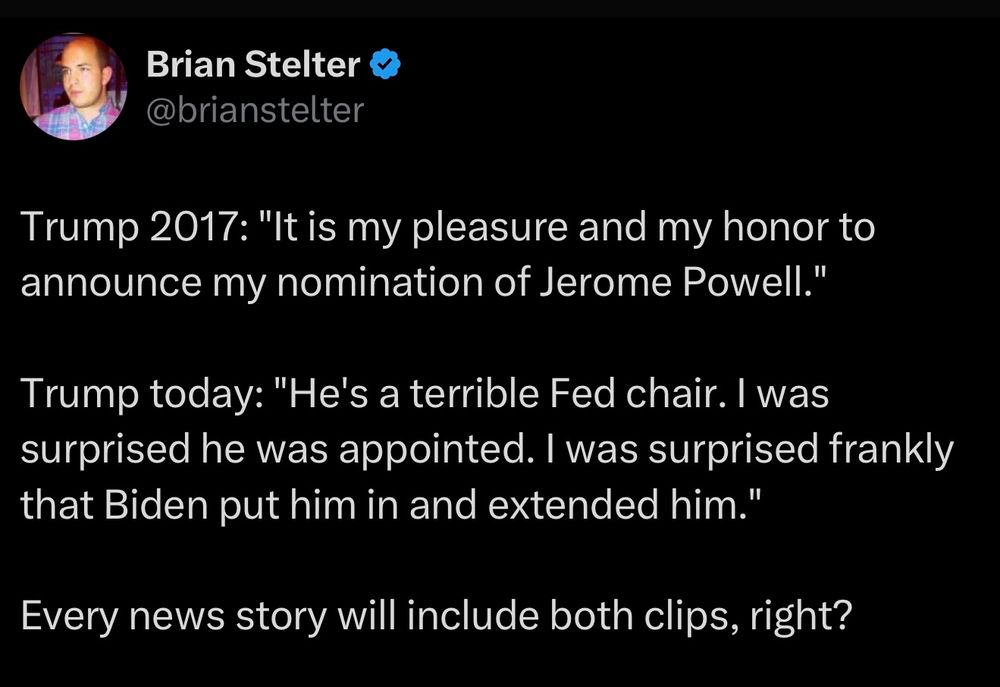Click "Every news story" closing sentence
Screen dimensions: 1000x687
point(174,617)
